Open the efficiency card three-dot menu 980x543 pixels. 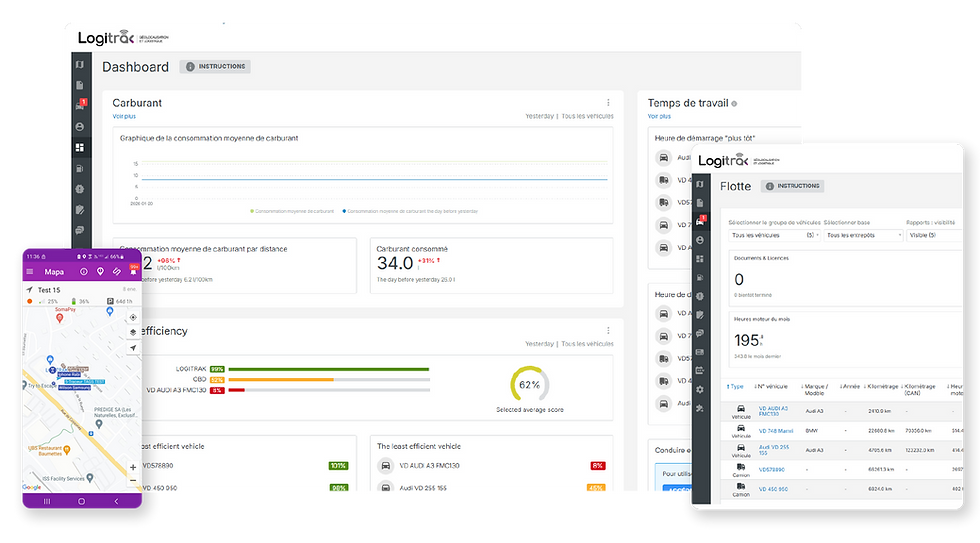coord(608,331)
